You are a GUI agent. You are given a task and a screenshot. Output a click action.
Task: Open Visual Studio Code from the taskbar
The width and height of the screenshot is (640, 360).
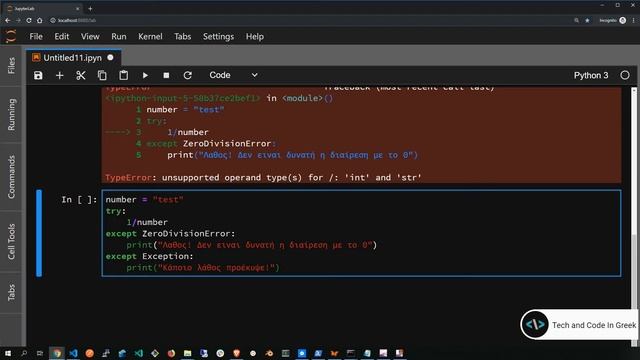(x=73, y=353)
